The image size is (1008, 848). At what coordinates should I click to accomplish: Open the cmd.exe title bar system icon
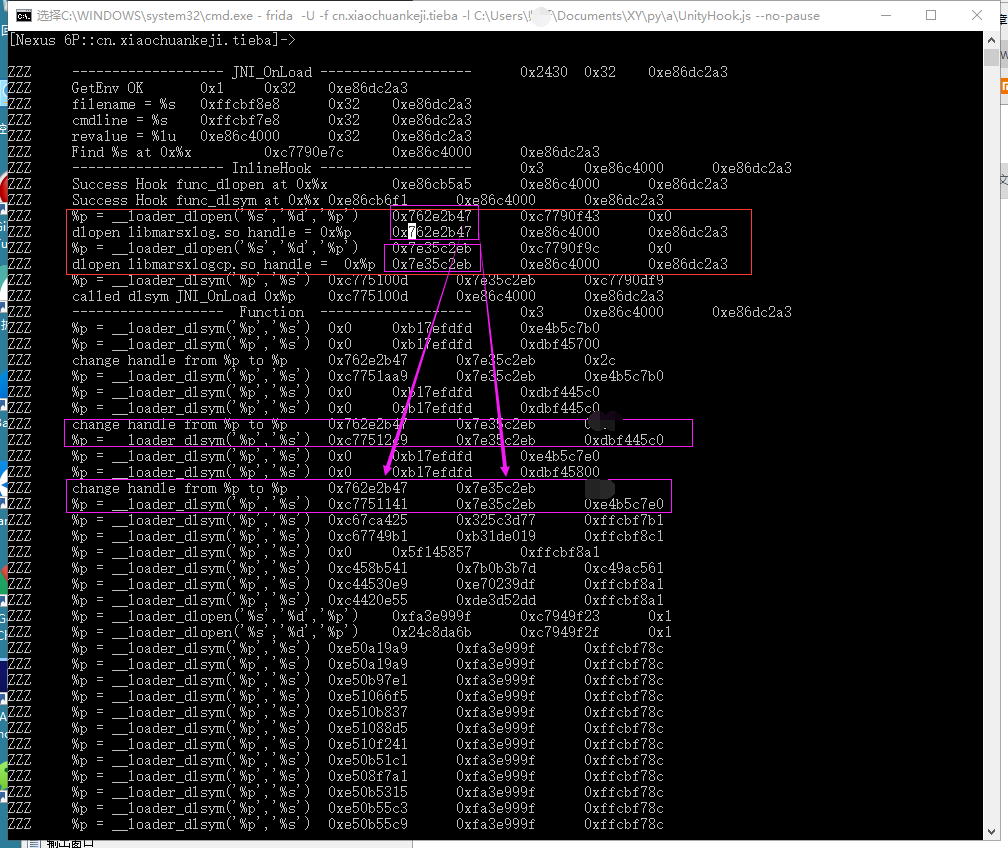click(23, 15)
